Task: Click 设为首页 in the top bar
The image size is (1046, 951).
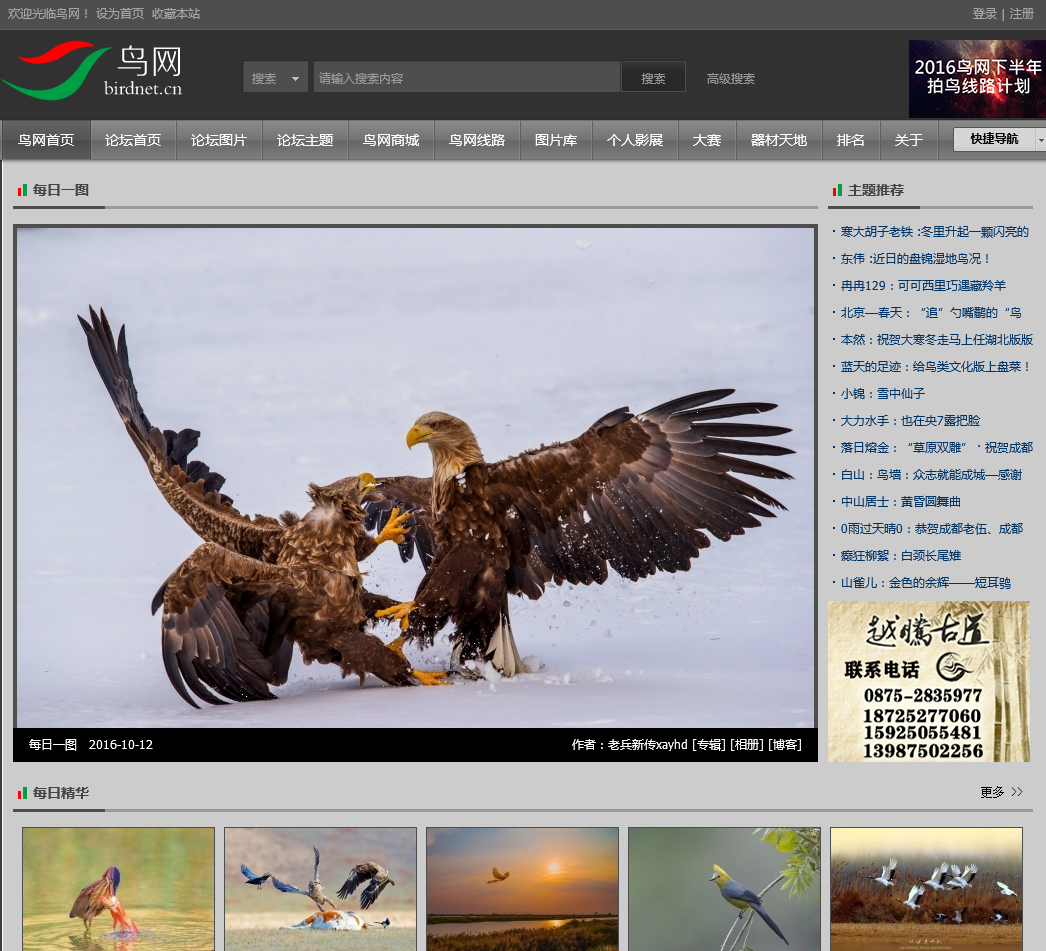Action: tap(120, 14)
